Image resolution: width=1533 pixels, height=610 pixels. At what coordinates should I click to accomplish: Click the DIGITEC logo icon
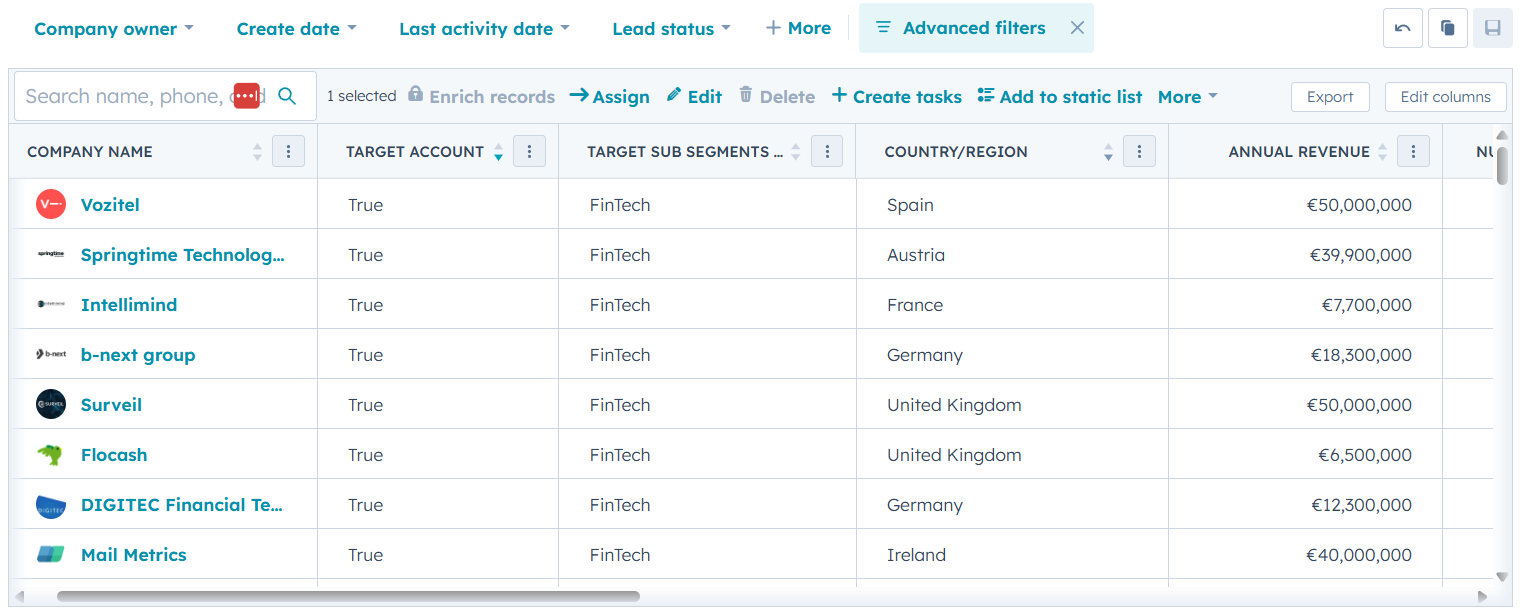tap(51, 505)
